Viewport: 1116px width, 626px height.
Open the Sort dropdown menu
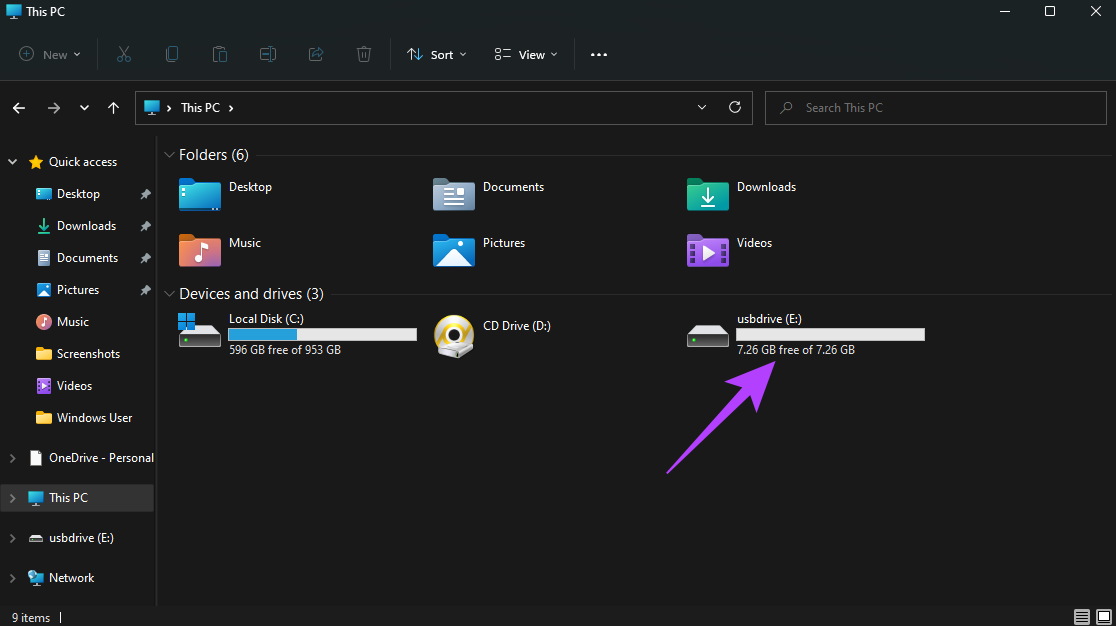coord(436,55)
